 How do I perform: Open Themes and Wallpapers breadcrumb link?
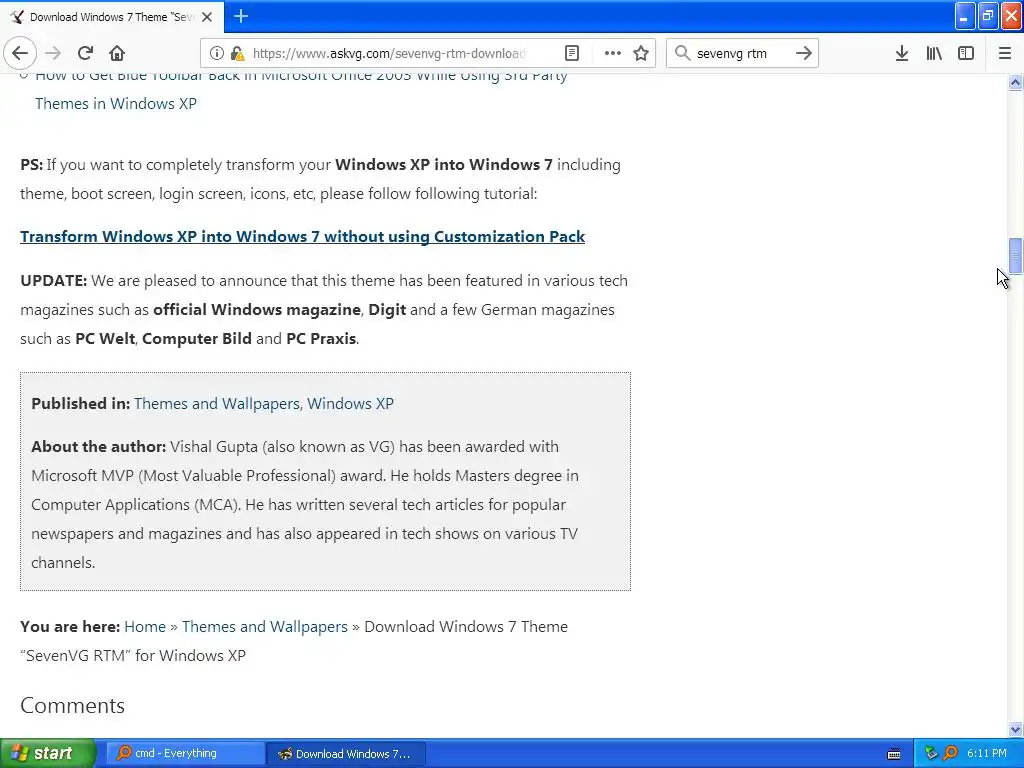(264, 626)
